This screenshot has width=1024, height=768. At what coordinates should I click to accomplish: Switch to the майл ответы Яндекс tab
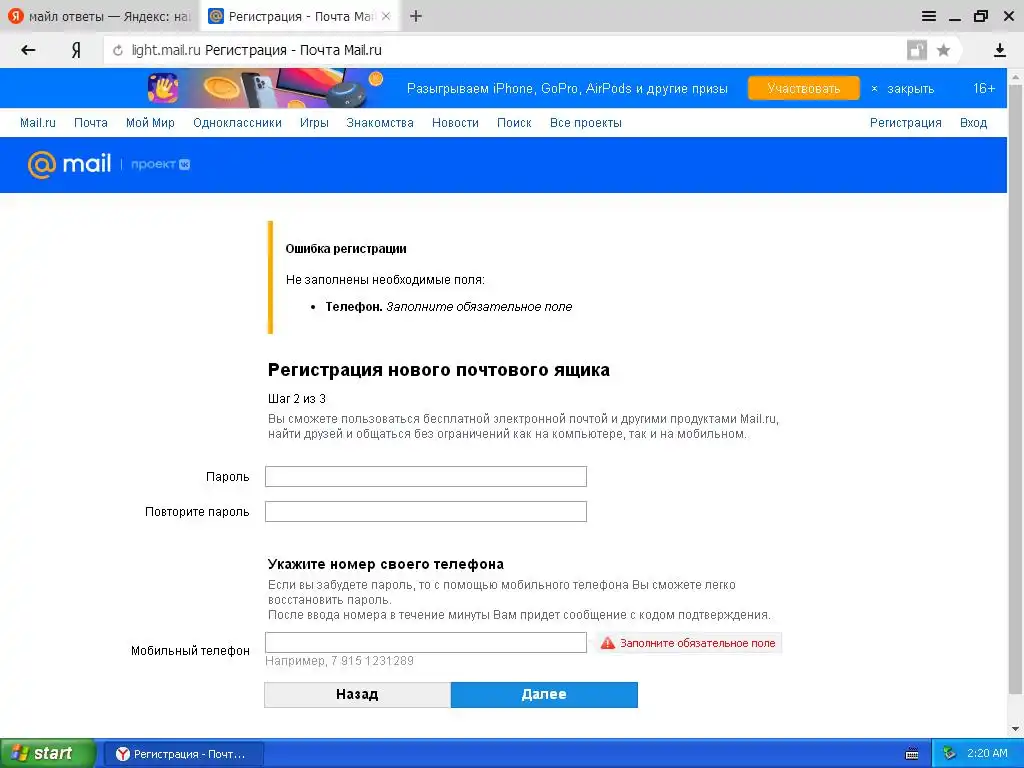101,16
